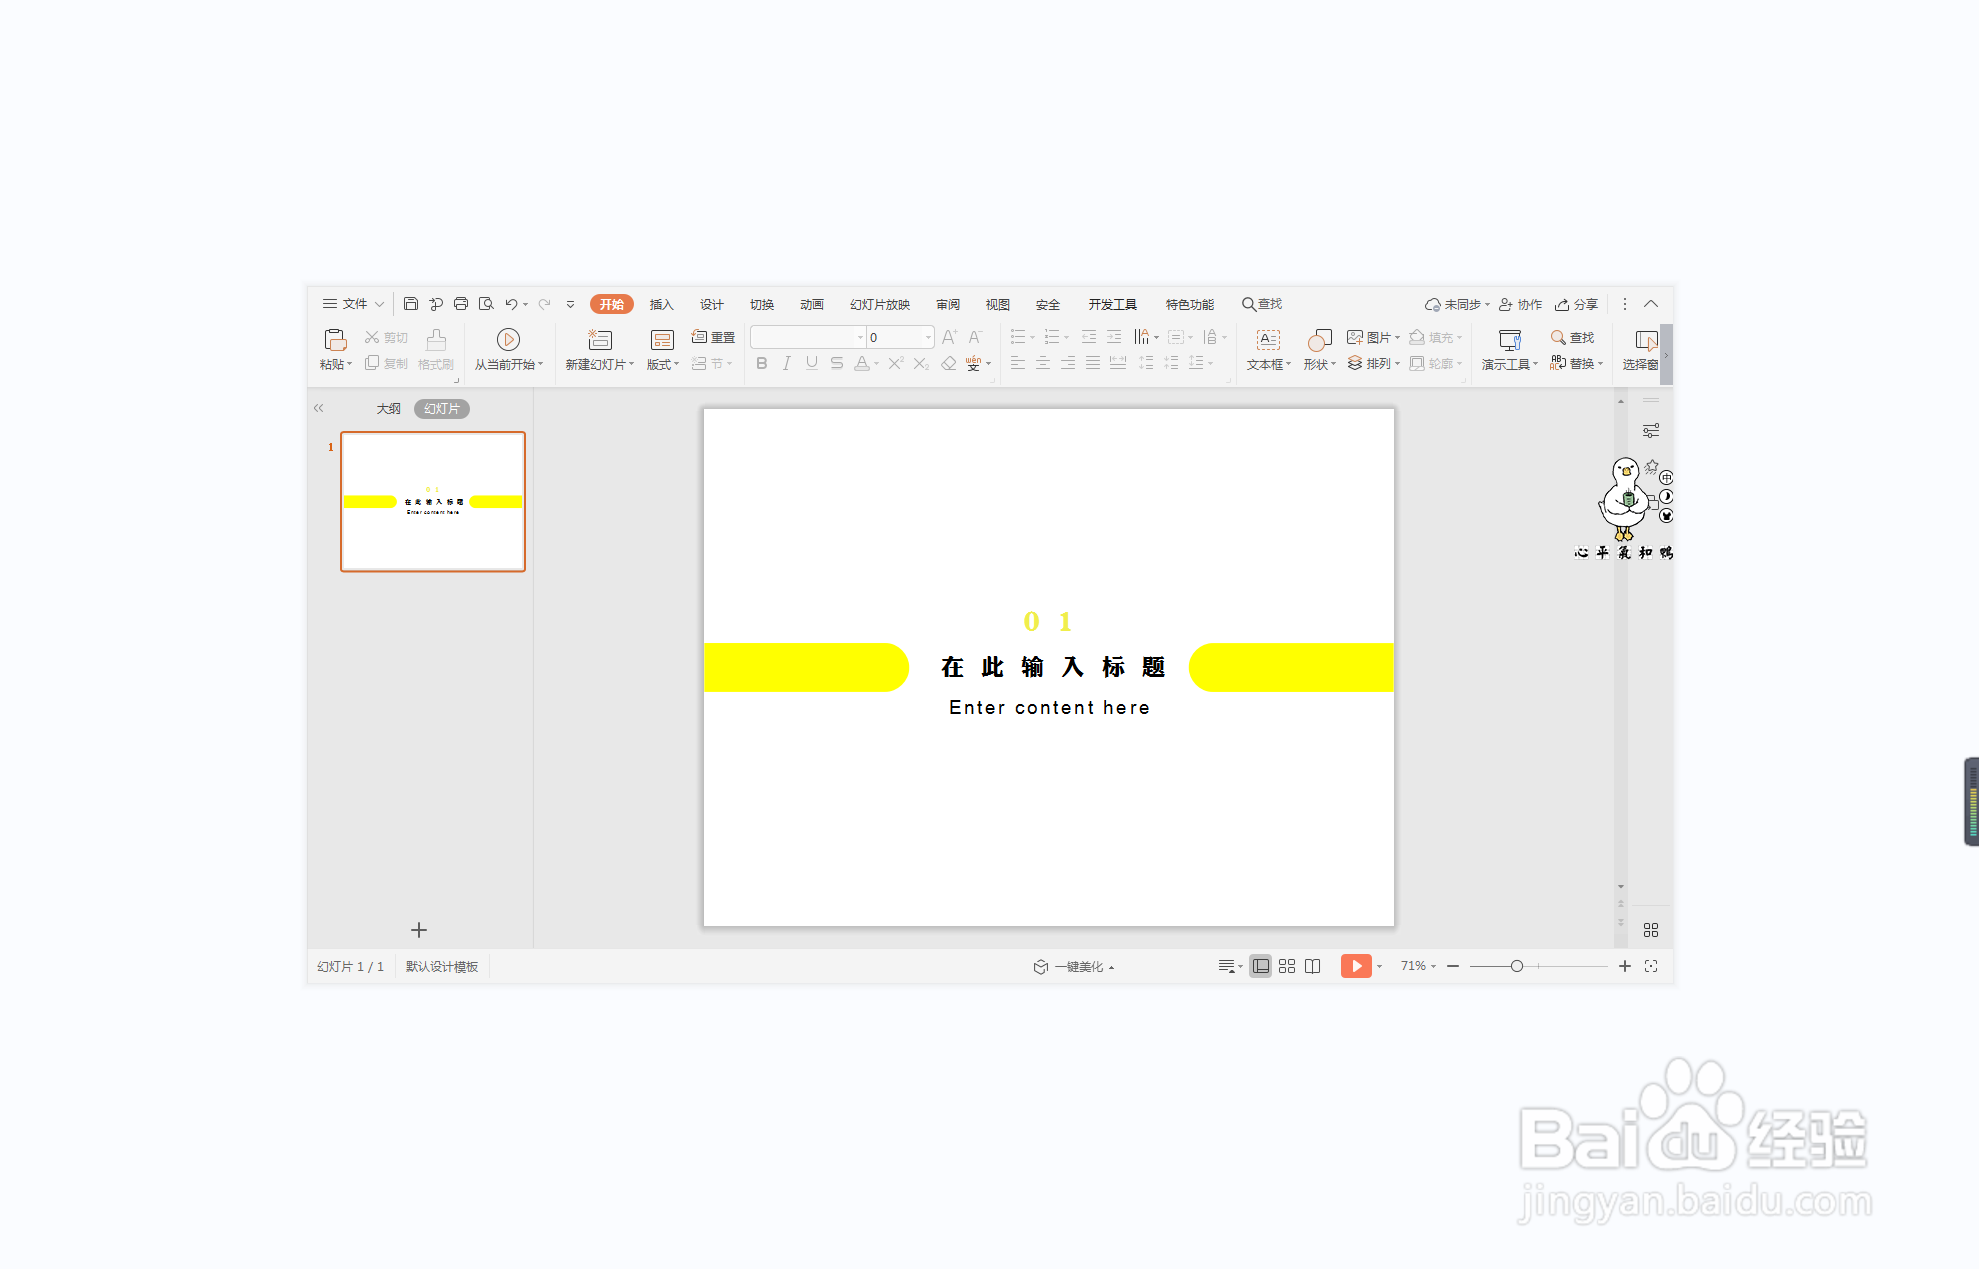
Task: Click the Format Painter (格式刷) icon
Action: (436, 340)
